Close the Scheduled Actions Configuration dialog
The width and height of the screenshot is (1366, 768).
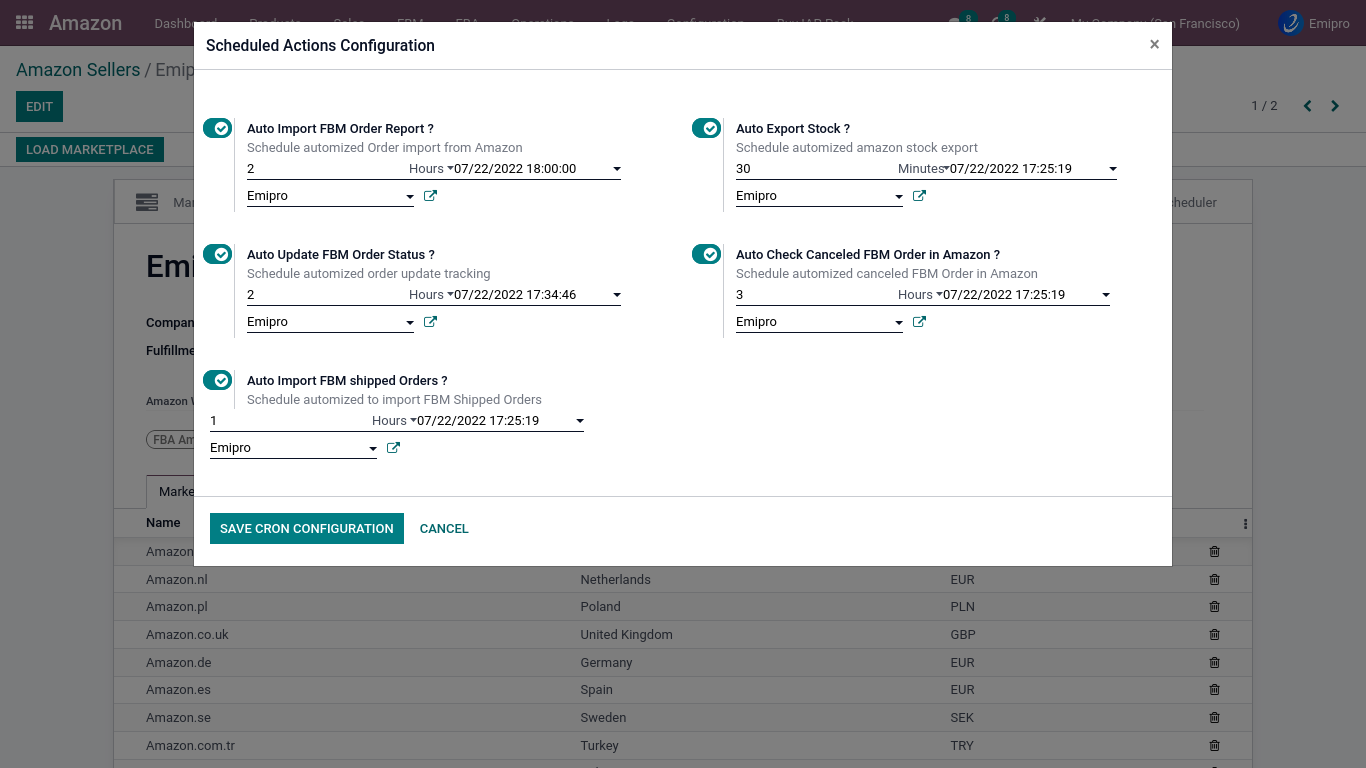[x=1154, y=45]
